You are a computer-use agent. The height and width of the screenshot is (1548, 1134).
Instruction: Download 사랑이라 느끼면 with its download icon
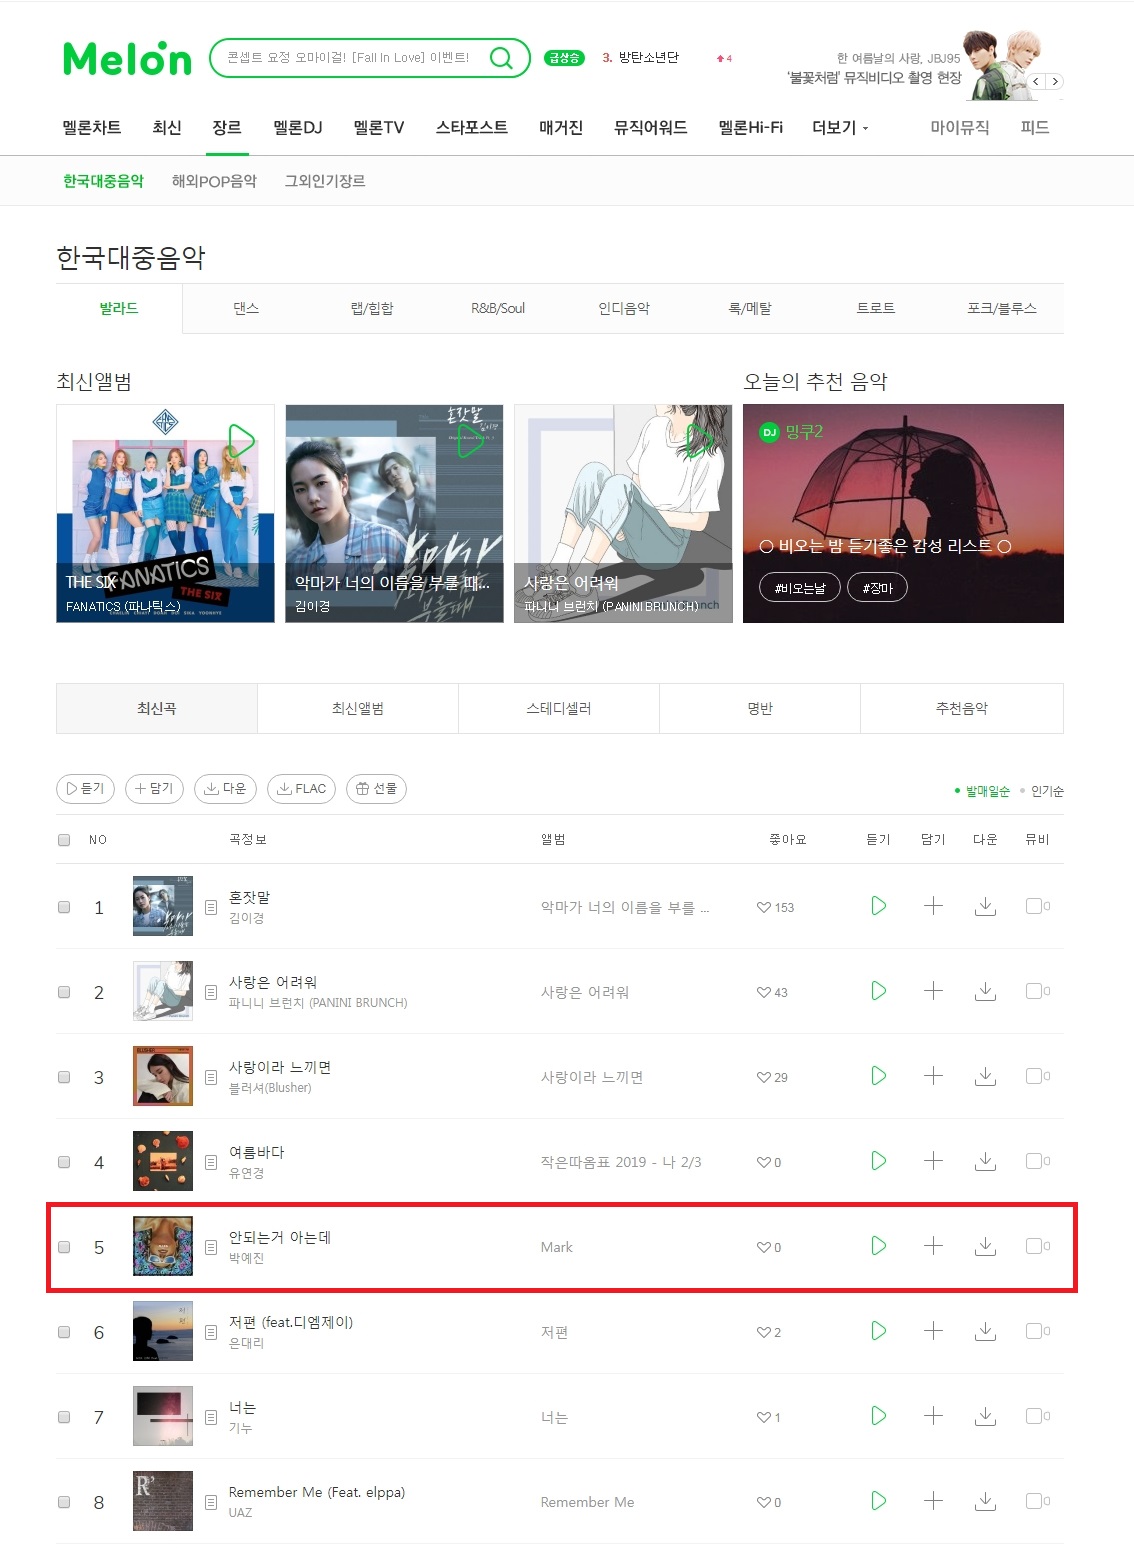click(985, 1076)
